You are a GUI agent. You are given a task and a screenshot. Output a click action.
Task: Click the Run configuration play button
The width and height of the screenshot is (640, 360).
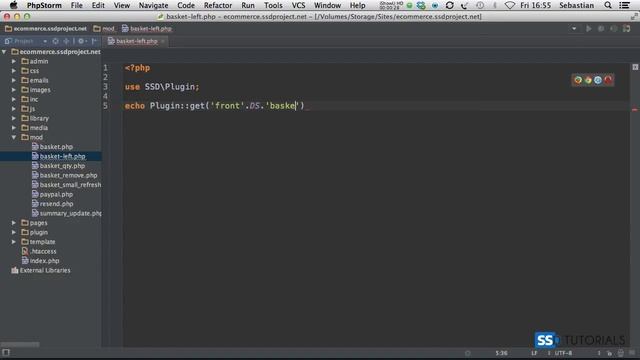pyautogui.click(x=589, y=29)
